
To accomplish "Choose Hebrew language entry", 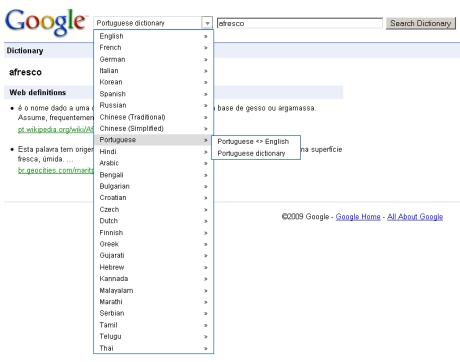I will pyautogui.click(x=153, y=267).
